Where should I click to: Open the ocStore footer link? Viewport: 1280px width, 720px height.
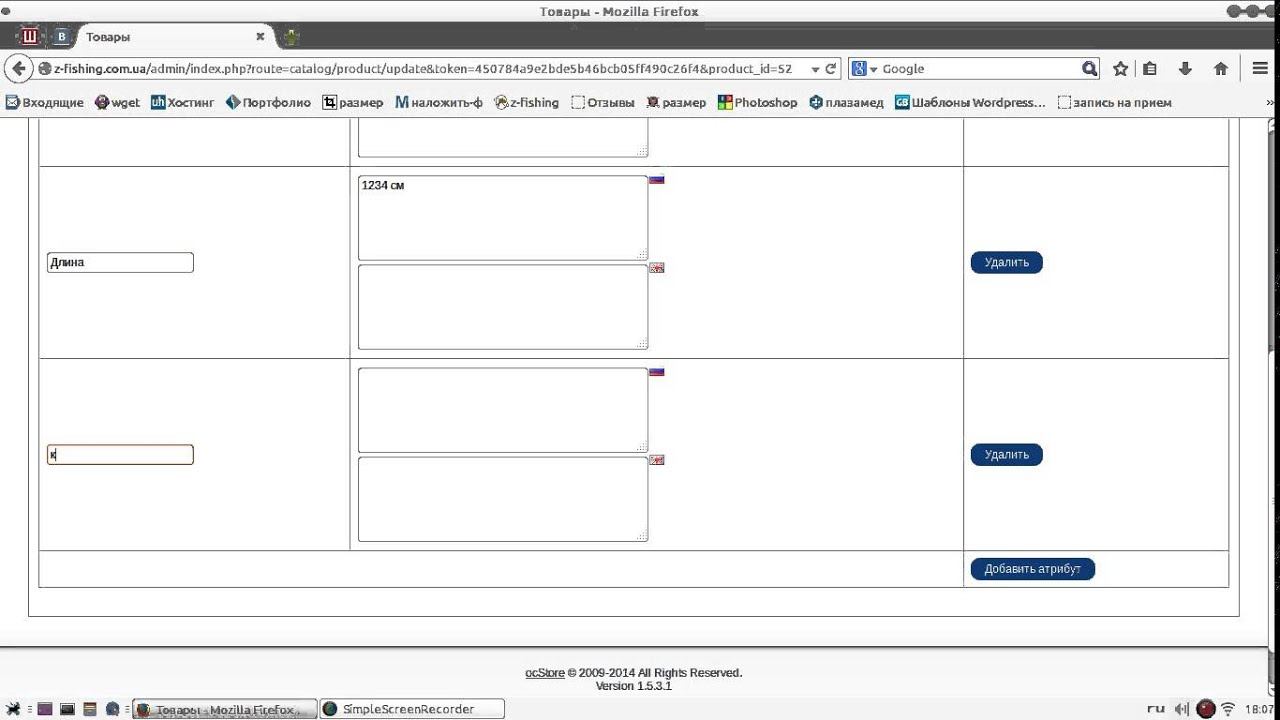545,673
